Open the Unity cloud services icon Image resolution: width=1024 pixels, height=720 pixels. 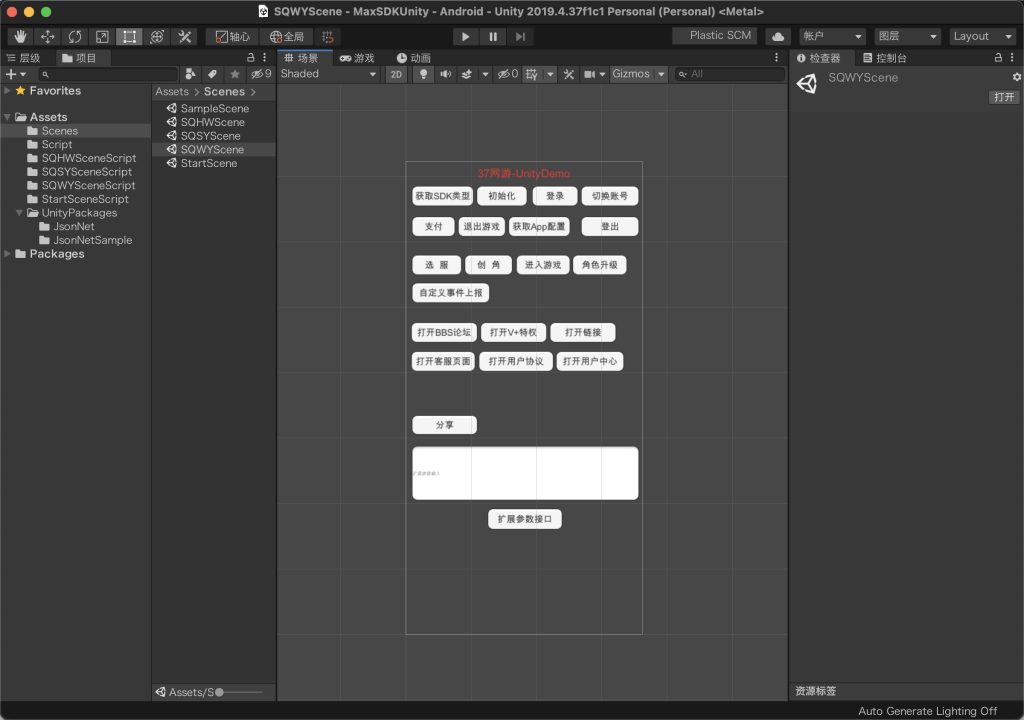pos(778,37)
